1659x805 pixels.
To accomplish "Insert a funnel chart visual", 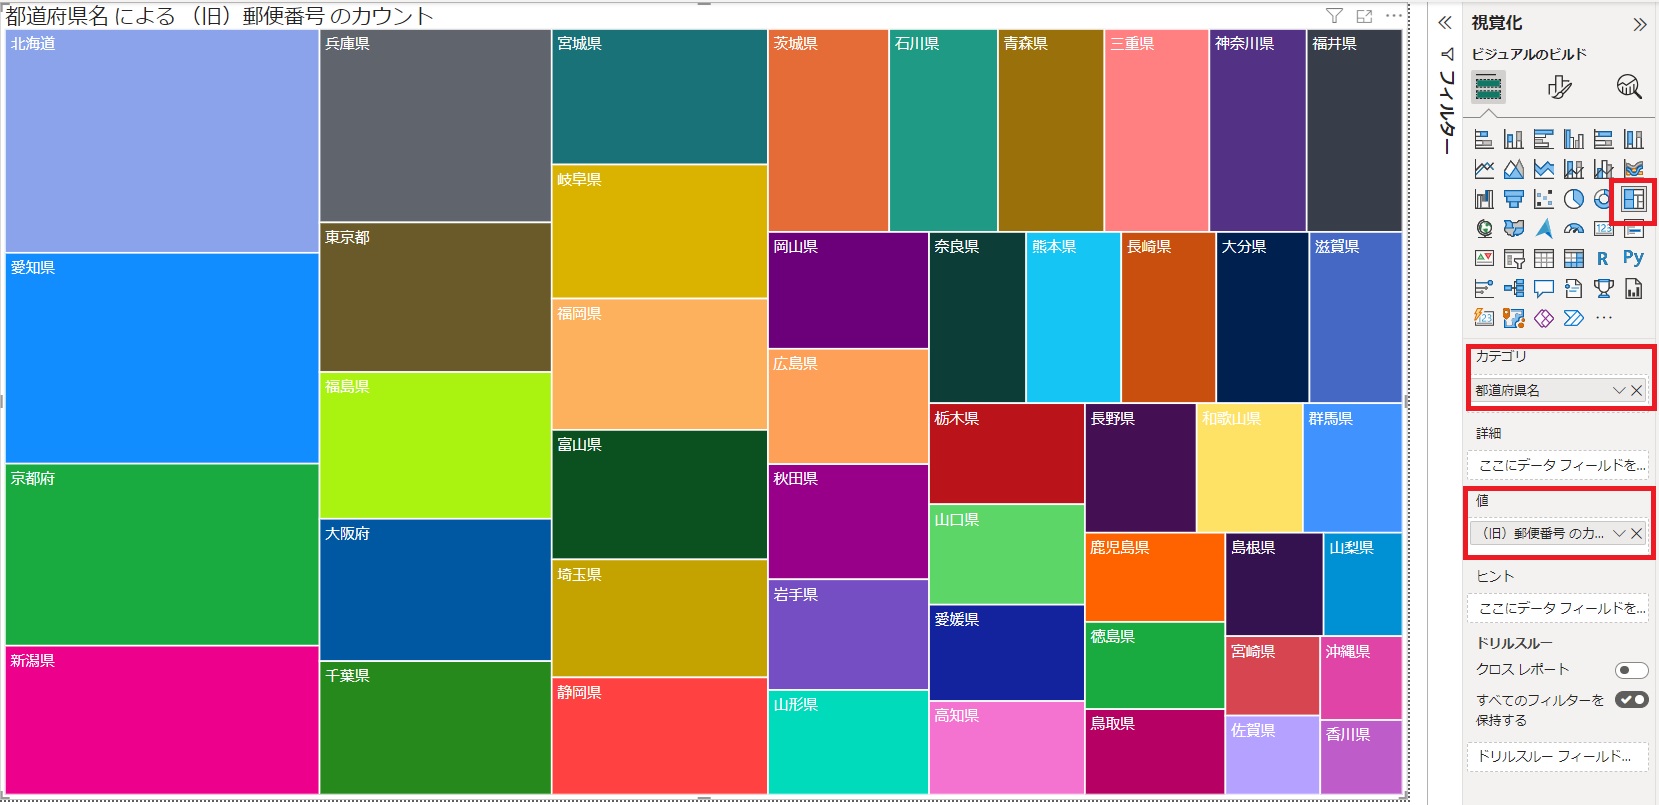I will pyautogui.click(x=1514, y=199).
